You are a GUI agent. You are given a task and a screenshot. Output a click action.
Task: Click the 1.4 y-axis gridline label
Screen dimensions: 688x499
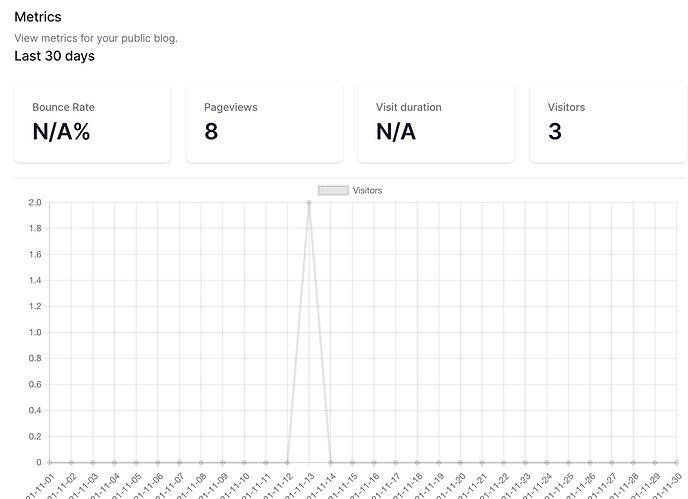[35, 280]
